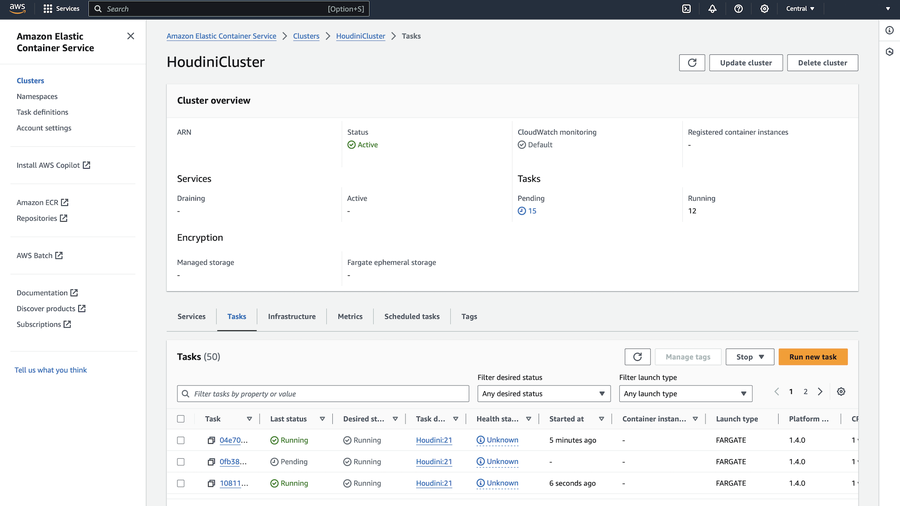Click the Run new task button
This screenshot has width=900, height=506.
(x=813, y=357)
